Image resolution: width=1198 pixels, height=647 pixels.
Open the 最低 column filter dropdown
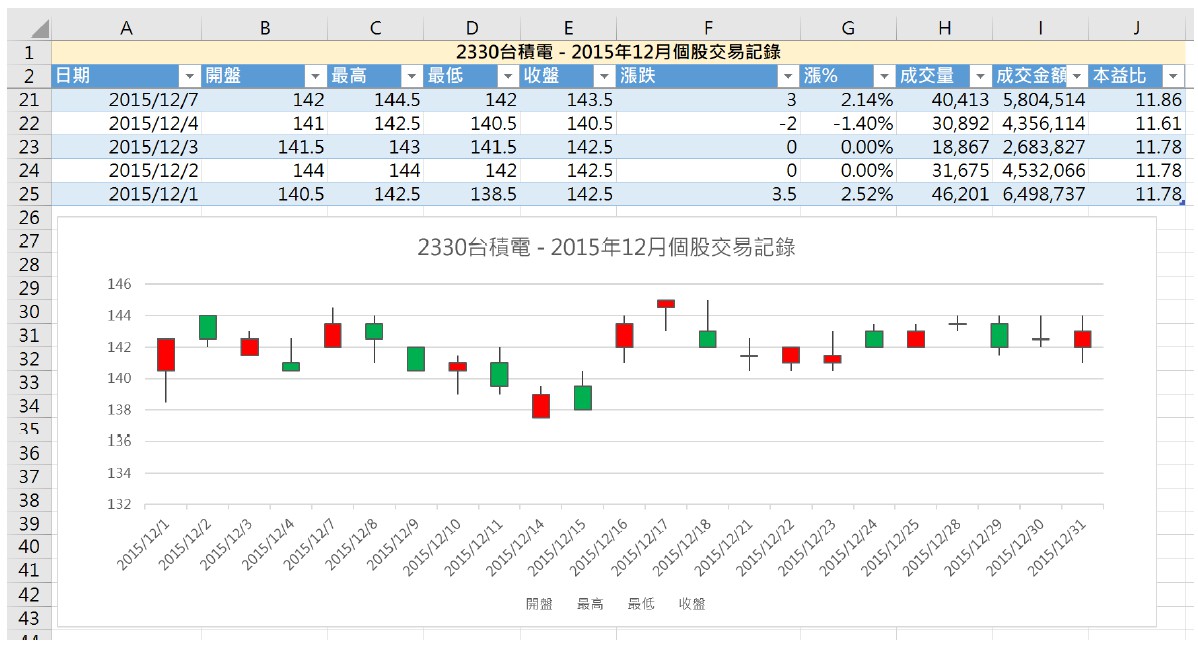(x=508, y=76)
